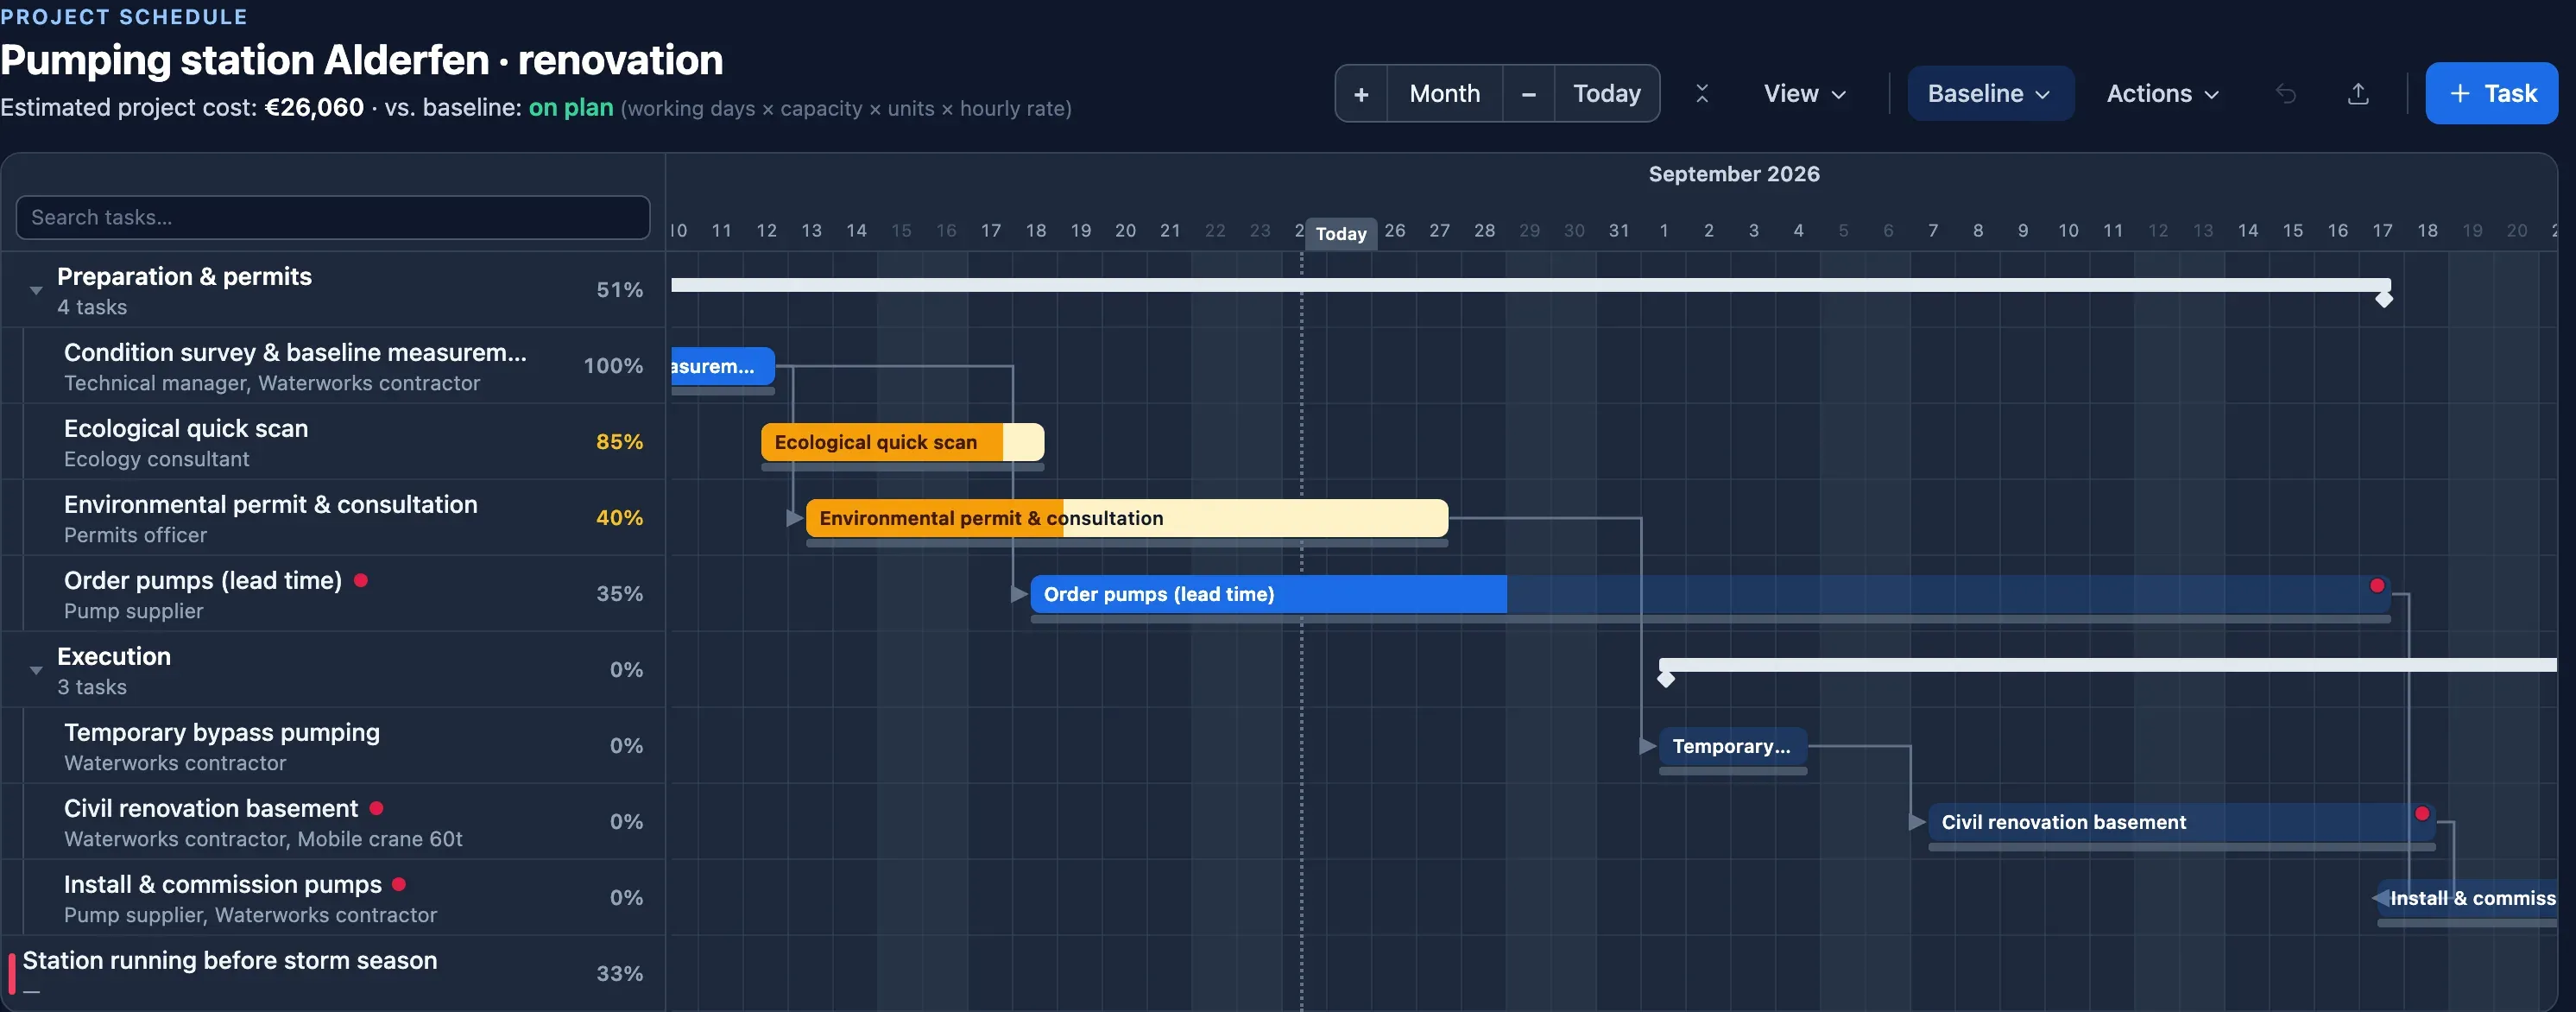
Task: Click red marker on Civil renovation bar
Action: [2422, 814]
